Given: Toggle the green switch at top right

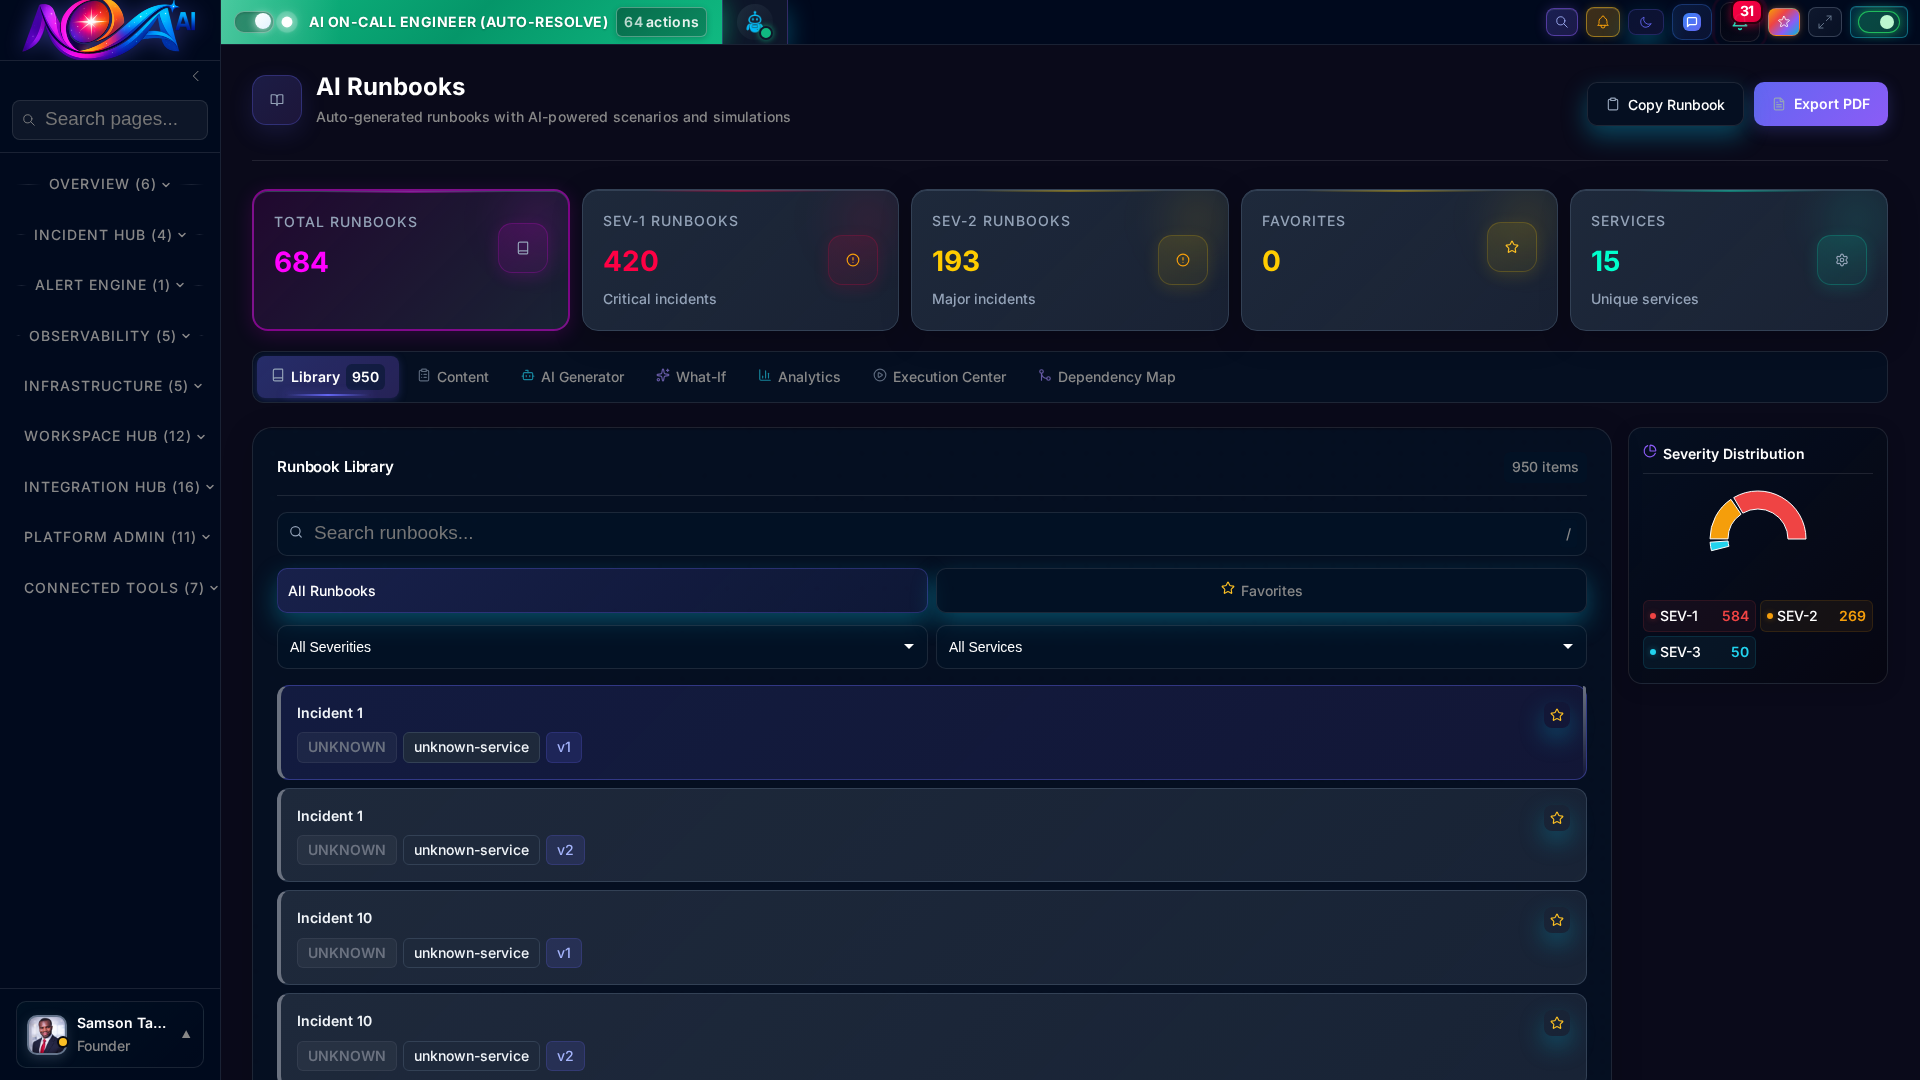Looking at the screenshot, I should [1878, 22].
